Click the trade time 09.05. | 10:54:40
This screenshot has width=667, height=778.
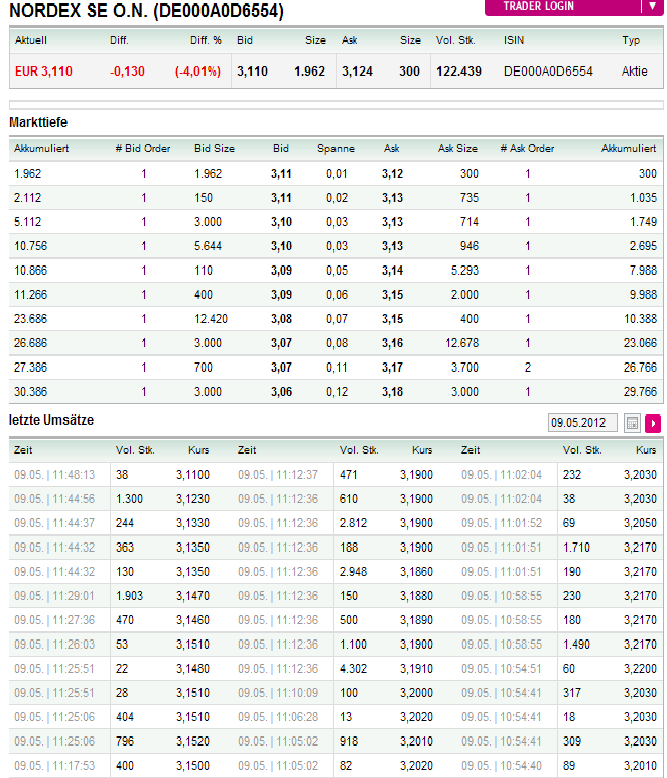501,766
